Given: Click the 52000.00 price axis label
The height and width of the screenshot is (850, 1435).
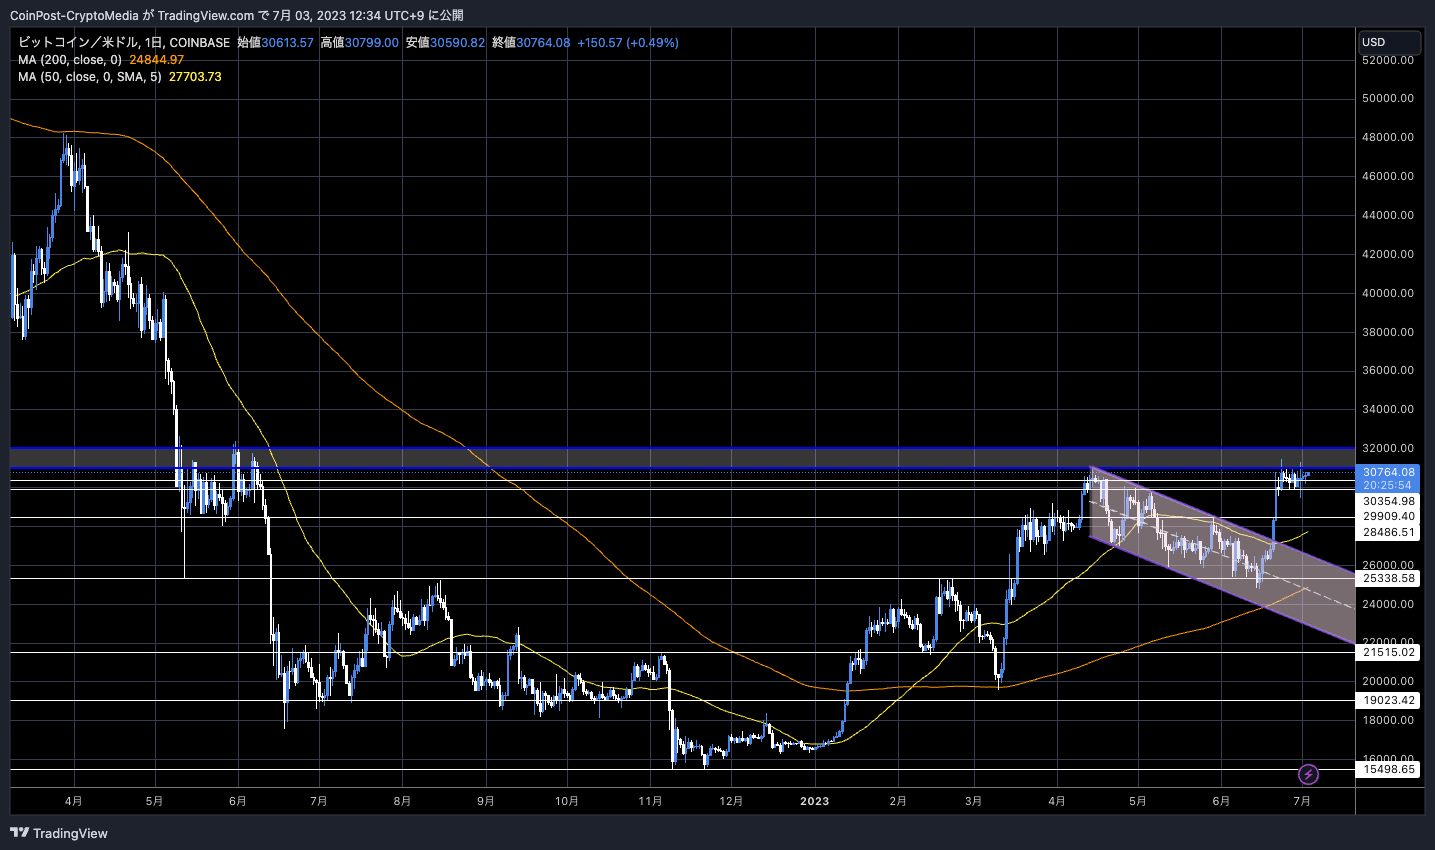Looking at the screenshot, I should pos(1388,60).
